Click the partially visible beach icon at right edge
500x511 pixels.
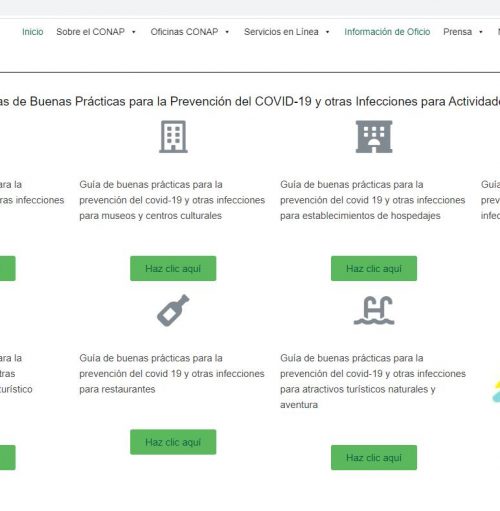496,391
